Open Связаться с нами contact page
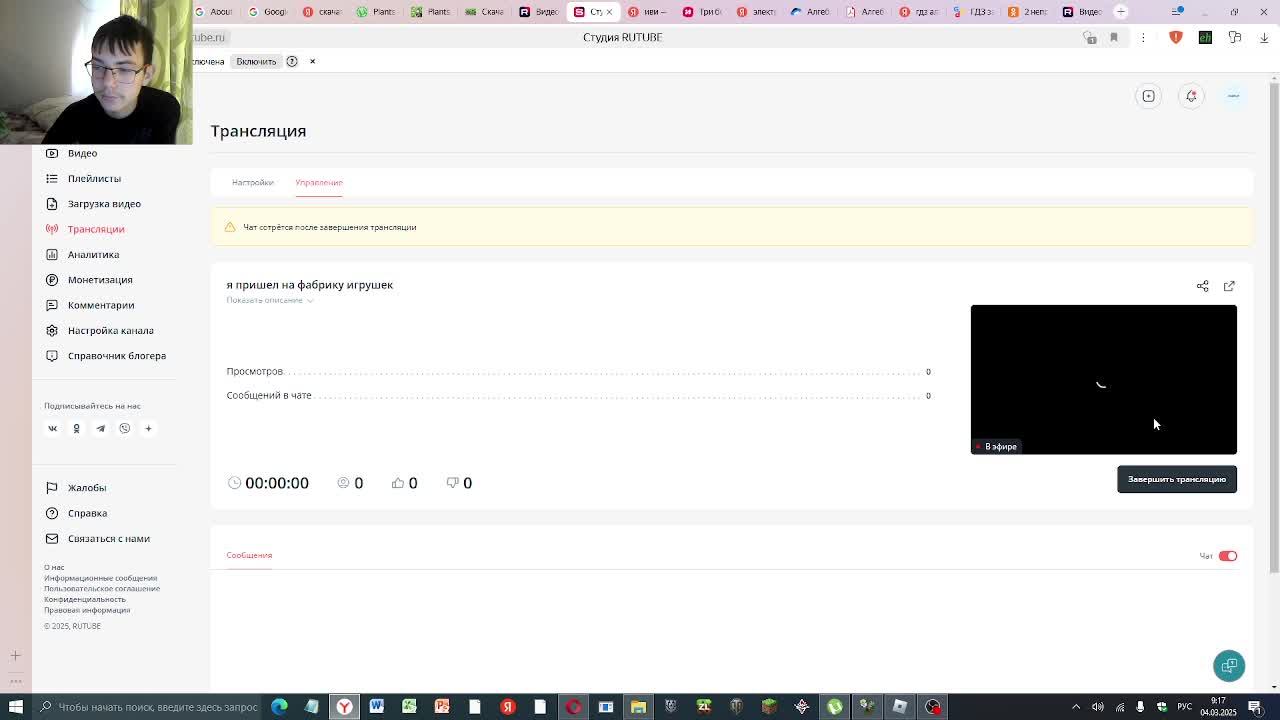 [108, 538]
